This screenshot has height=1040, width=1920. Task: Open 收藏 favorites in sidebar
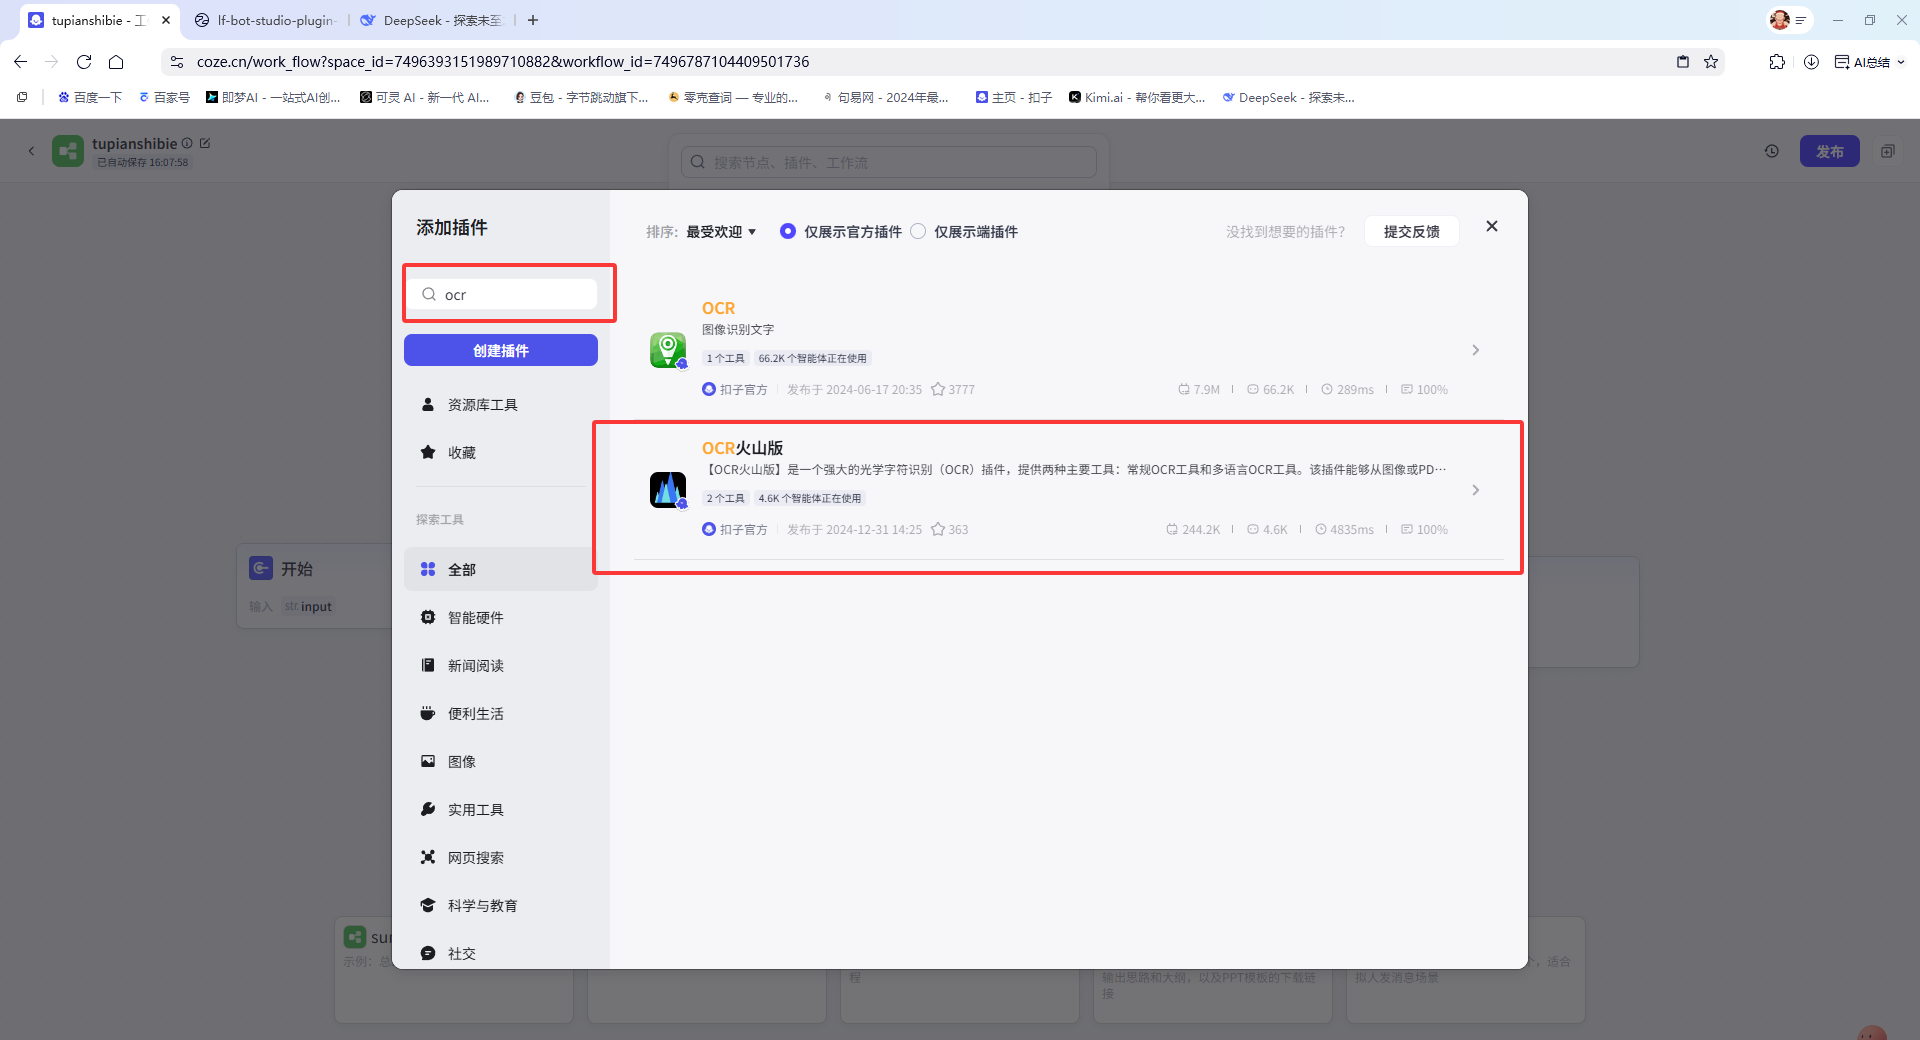click(500, 452)
